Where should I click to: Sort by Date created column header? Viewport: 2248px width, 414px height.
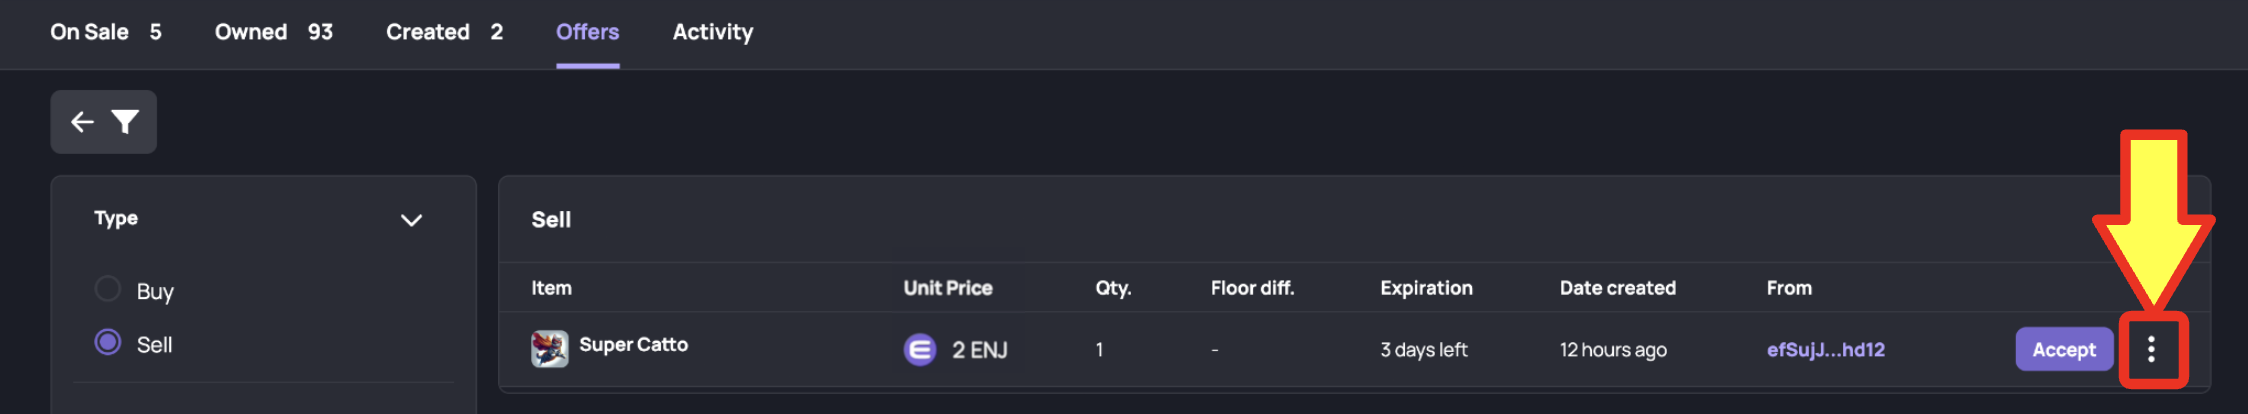click(x=1618, y=288)
